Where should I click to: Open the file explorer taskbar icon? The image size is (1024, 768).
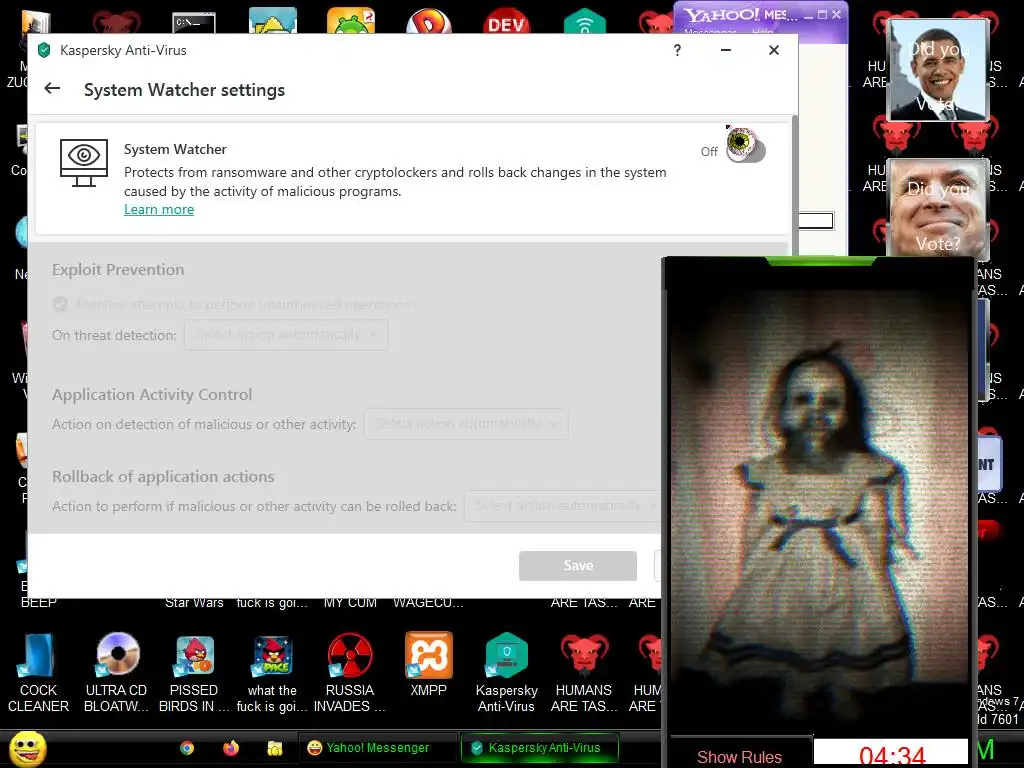click(275, 748)
